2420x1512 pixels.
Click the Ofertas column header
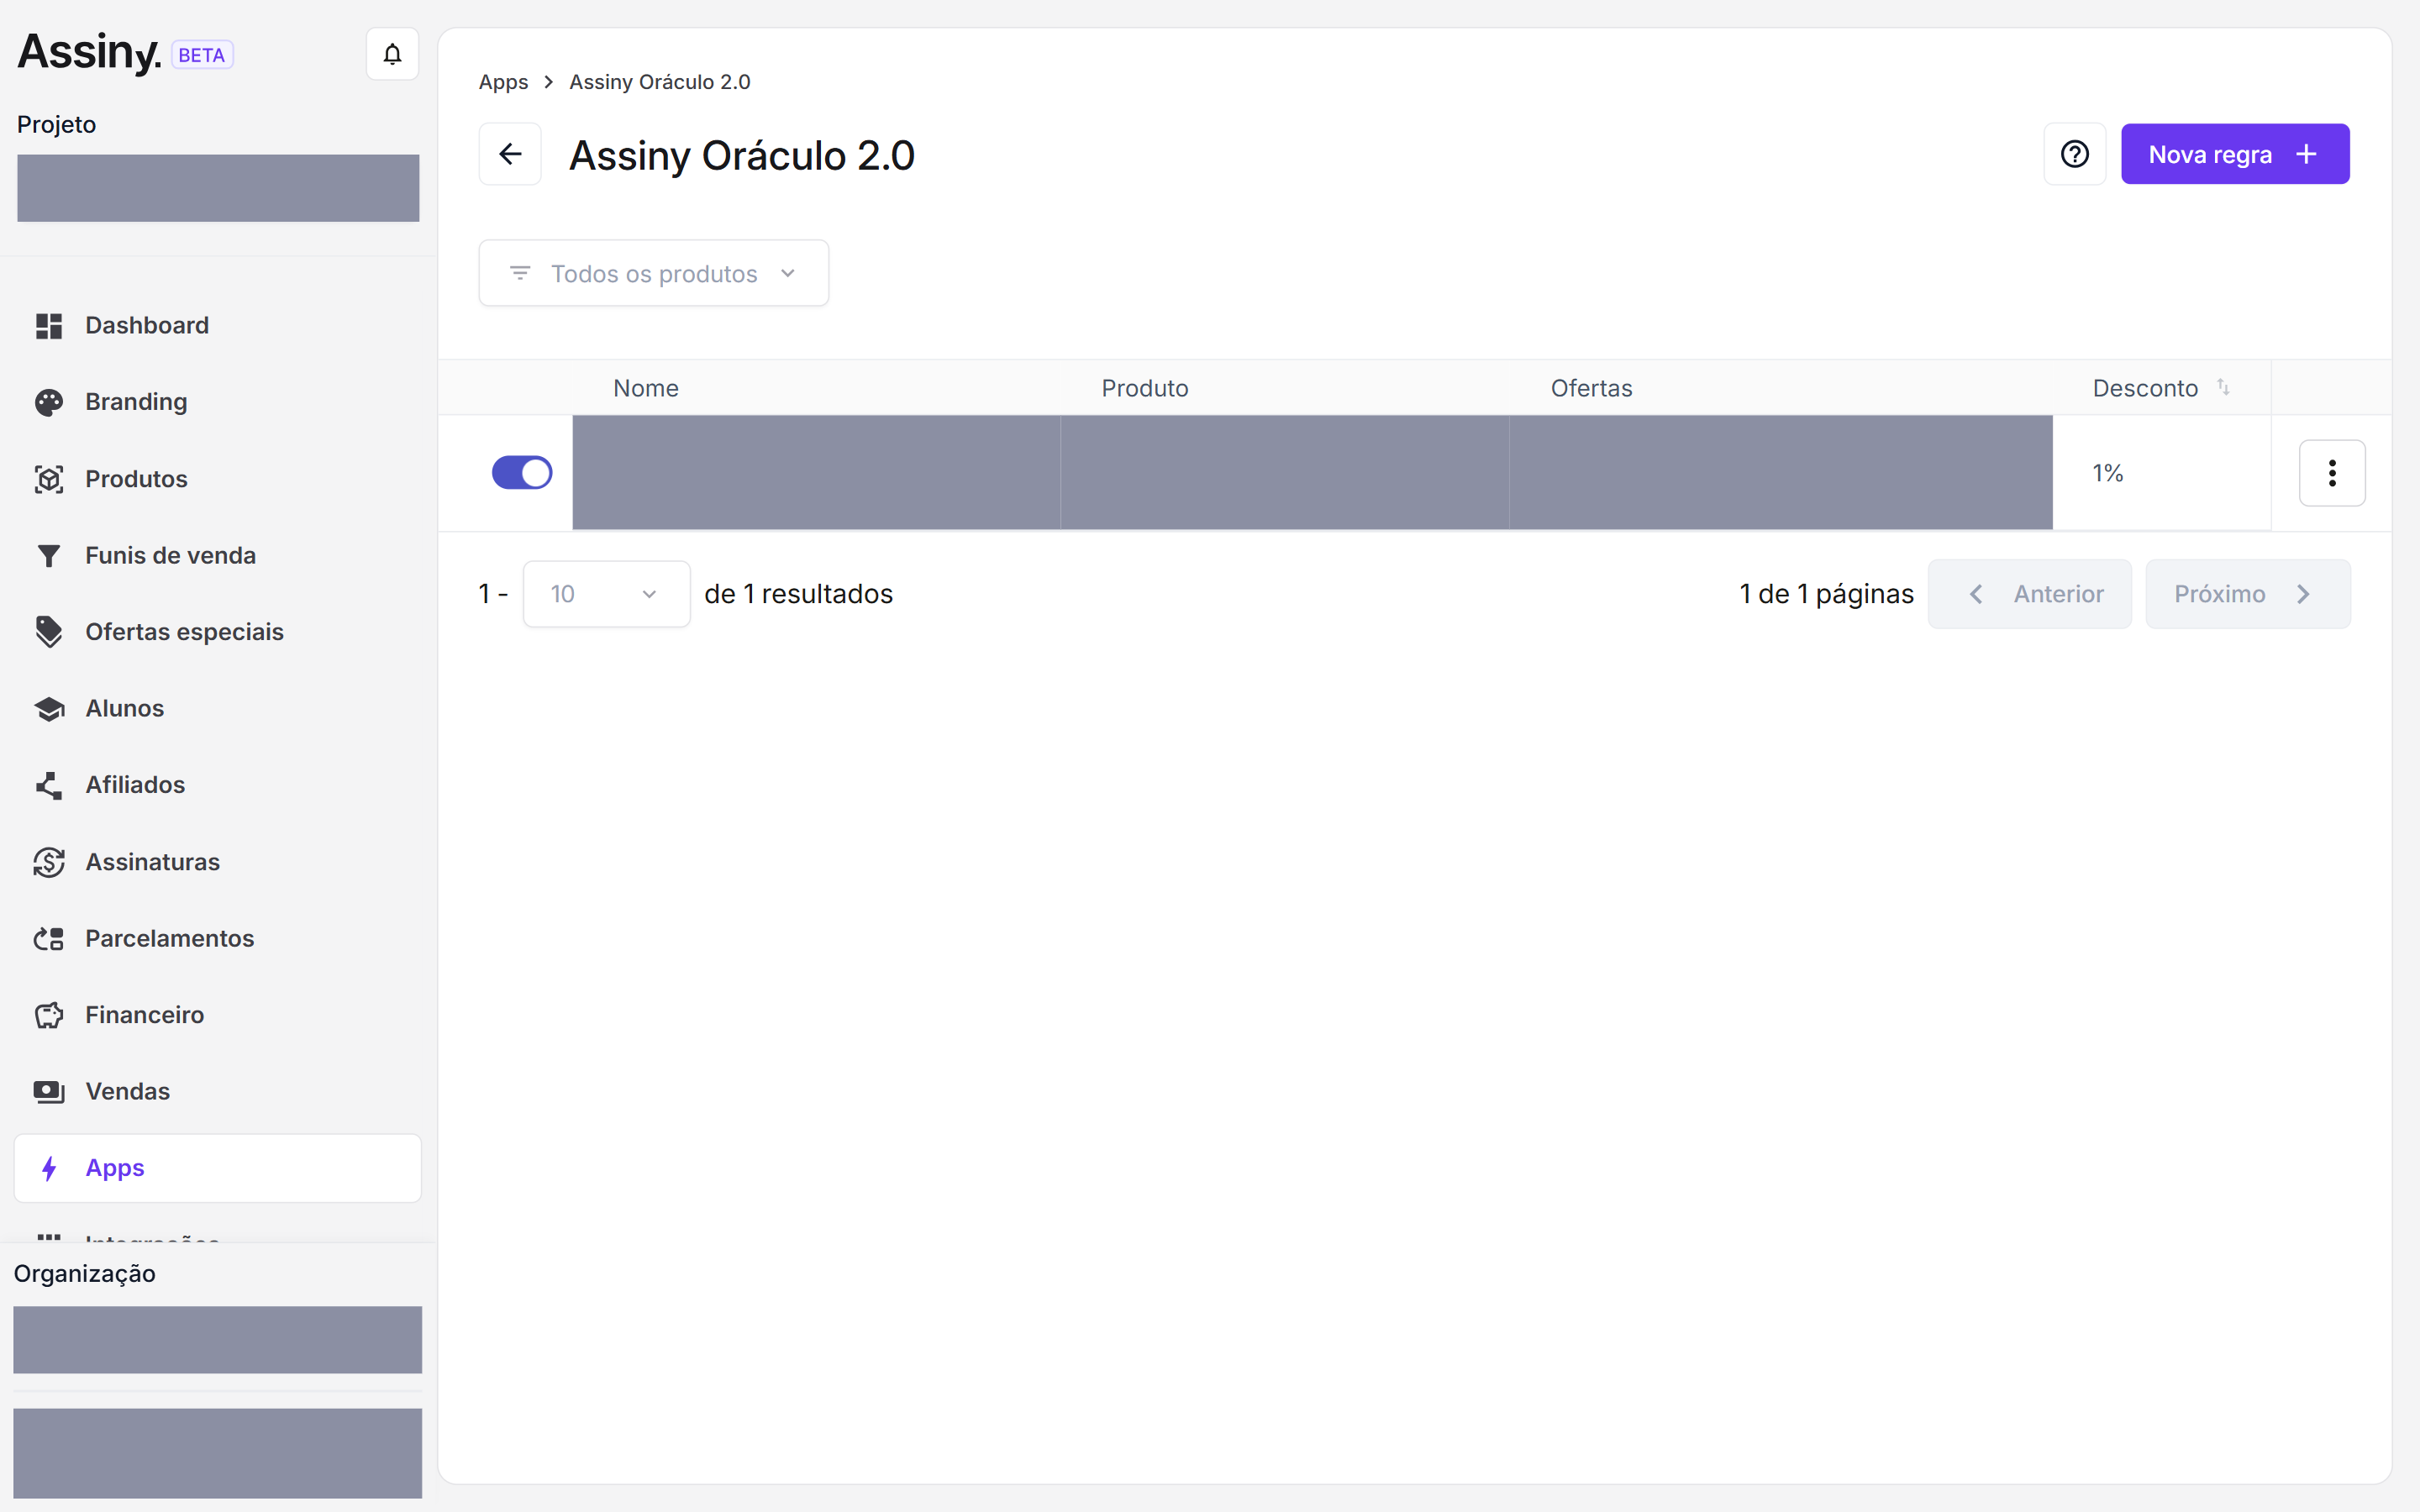[1591, 388]
